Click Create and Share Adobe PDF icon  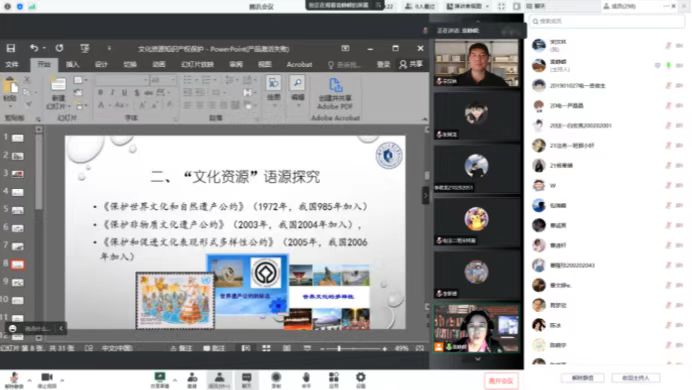(335, 94)
